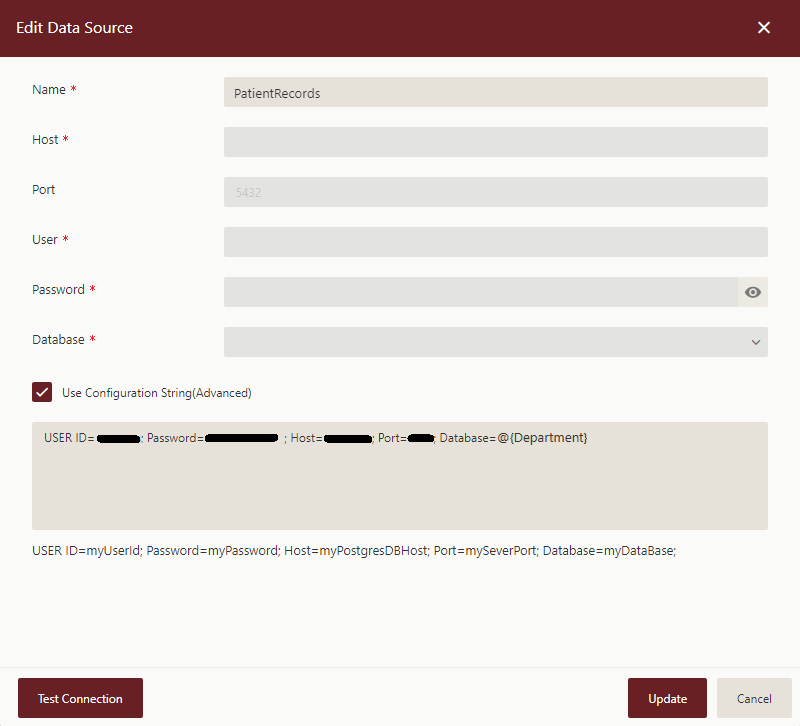Viewport: 800px width, 726px height.
Task: Click the Database field label
Action: (x=58, y=340)
